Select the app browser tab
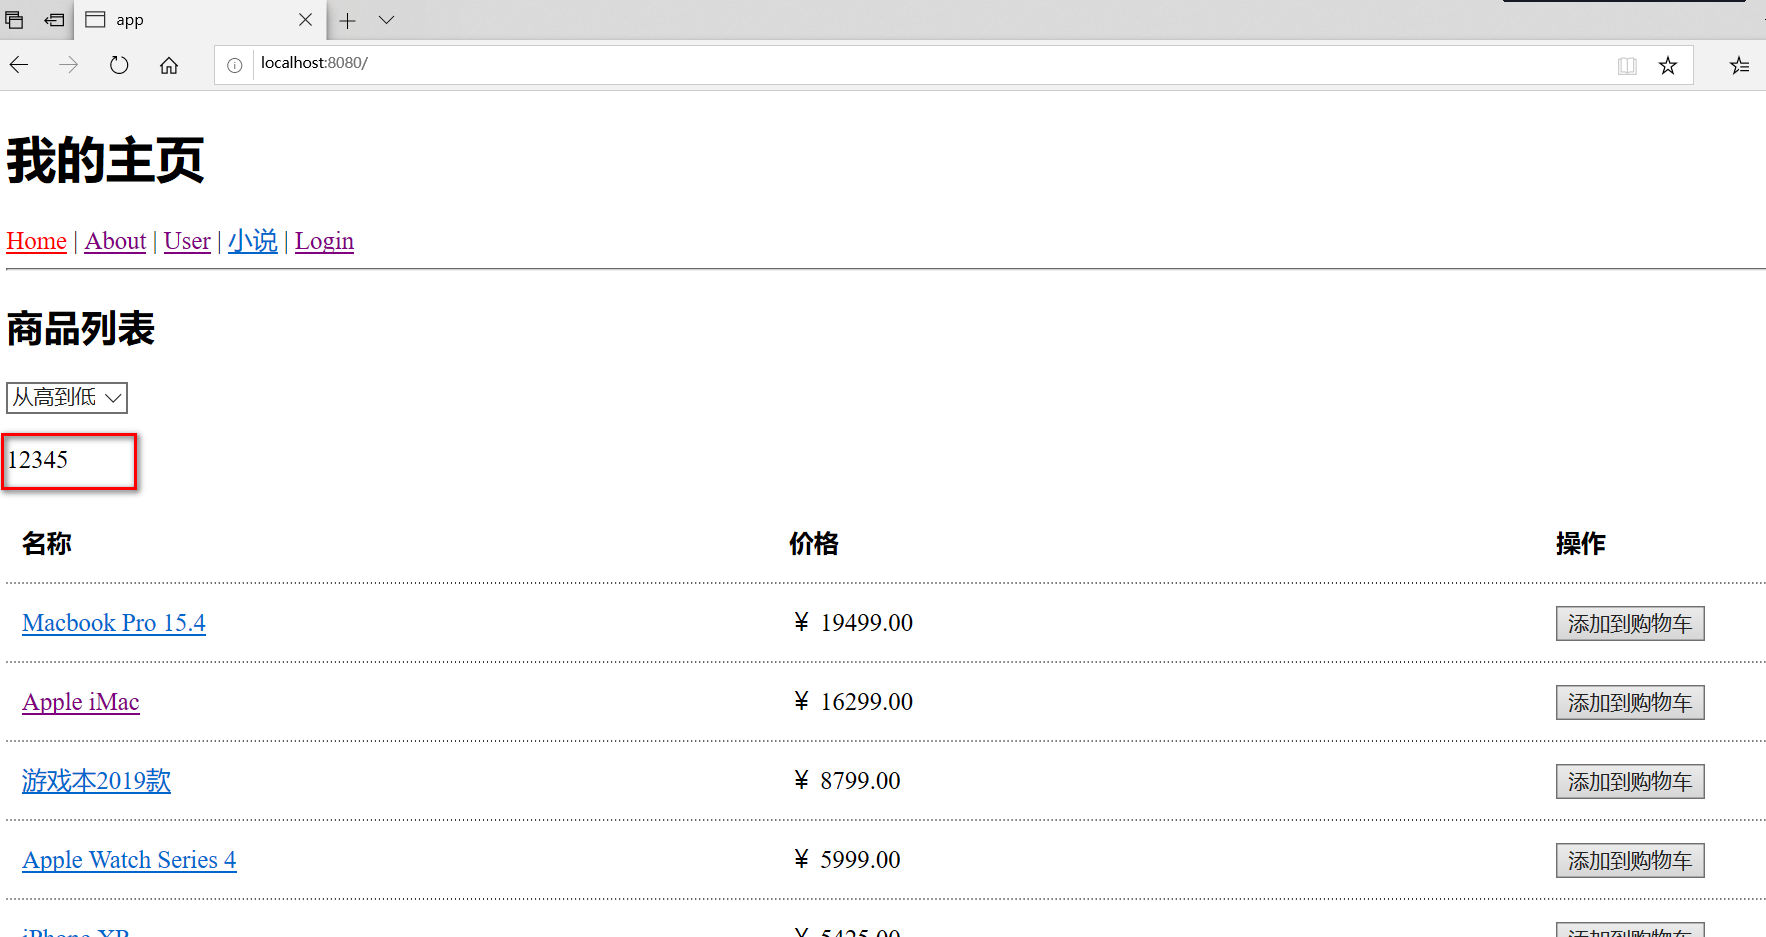Image resolution: width=1766 pixels, height=937 pixels. [x=199, y=20]
